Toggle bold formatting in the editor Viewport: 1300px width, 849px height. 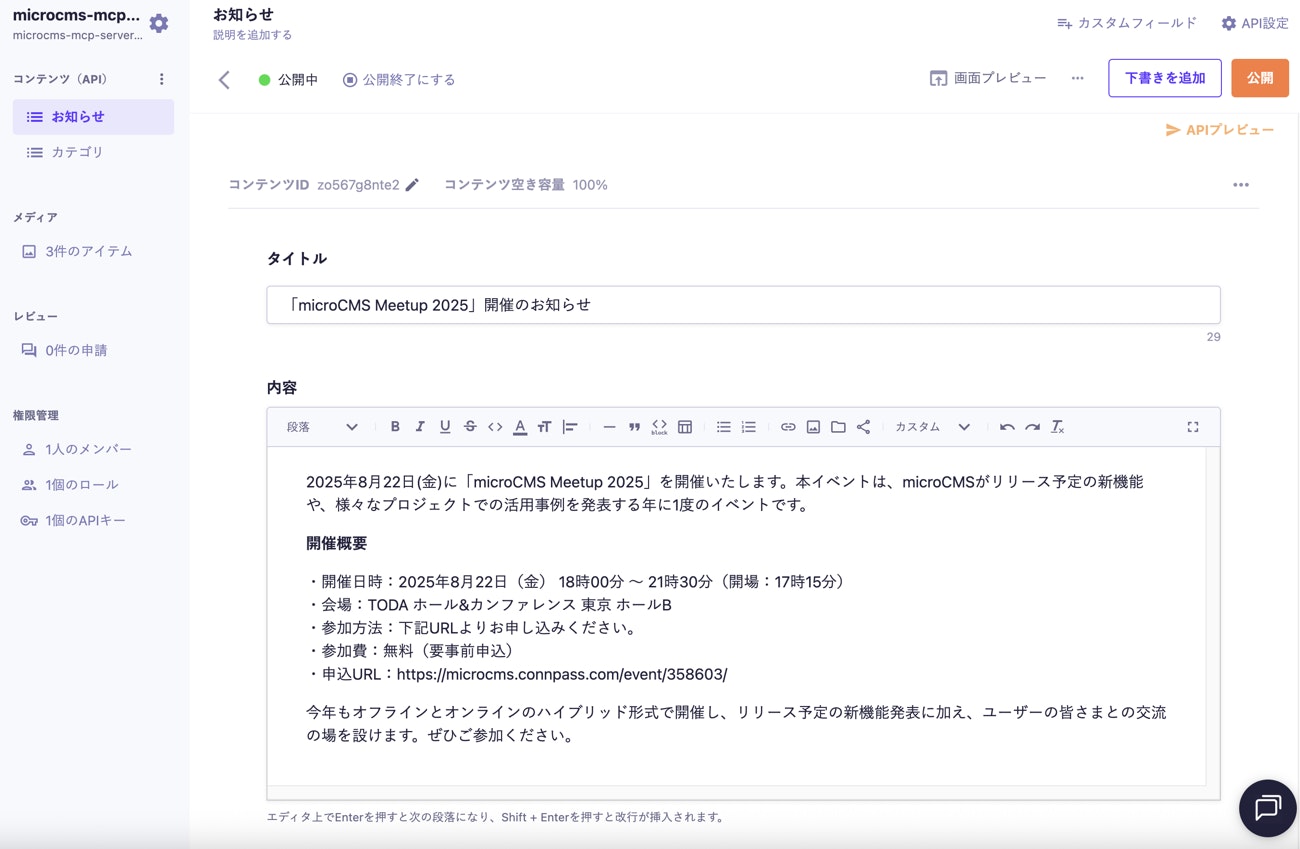[395, 426]
